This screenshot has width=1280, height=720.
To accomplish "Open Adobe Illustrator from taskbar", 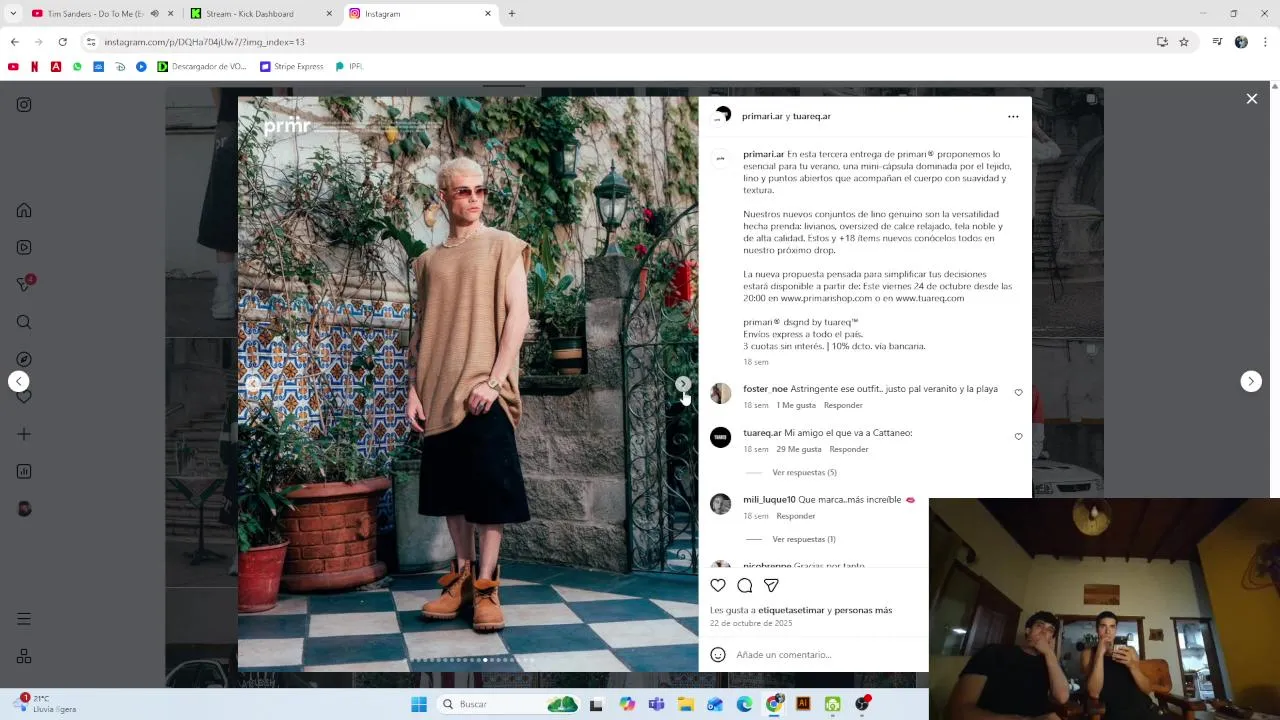I will (803, 704).
